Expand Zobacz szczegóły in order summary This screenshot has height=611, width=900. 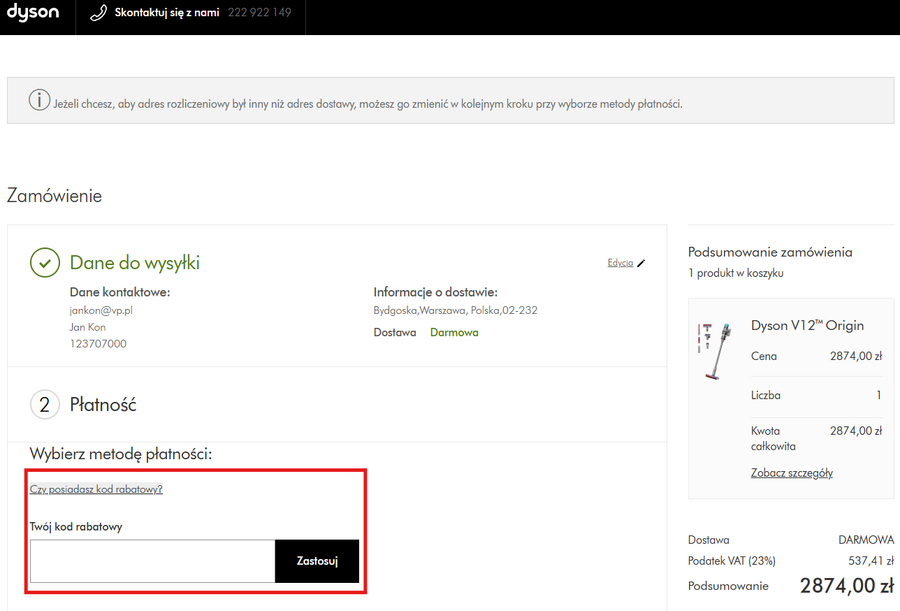791,473
